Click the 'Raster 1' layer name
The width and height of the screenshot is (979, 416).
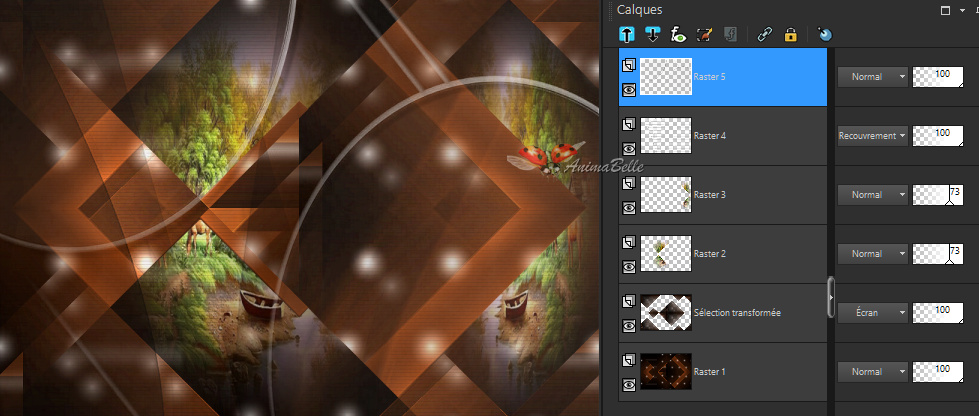709,372
